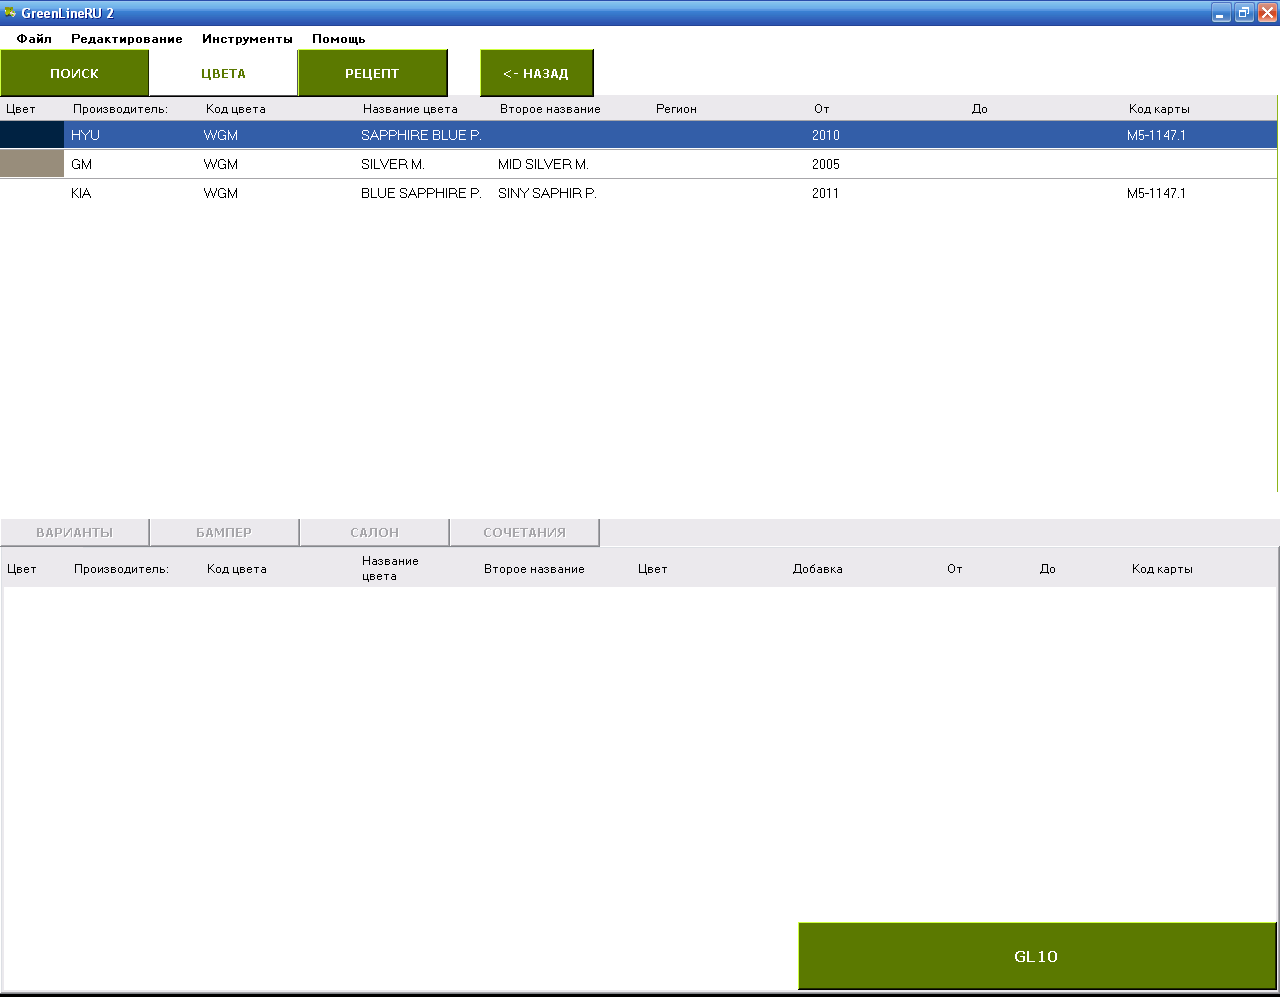The image size is (1280, 997).
Task: Select the БАМПЕР tab
Action: pos(224,532)
